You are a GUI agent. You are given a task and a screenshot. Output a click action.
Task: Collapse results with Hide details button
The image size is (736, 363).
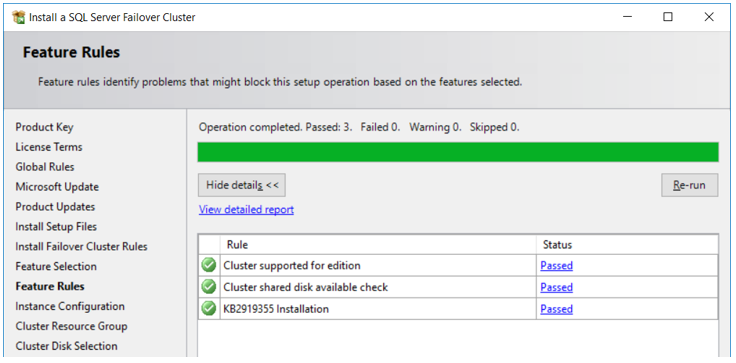click(242, 185)
